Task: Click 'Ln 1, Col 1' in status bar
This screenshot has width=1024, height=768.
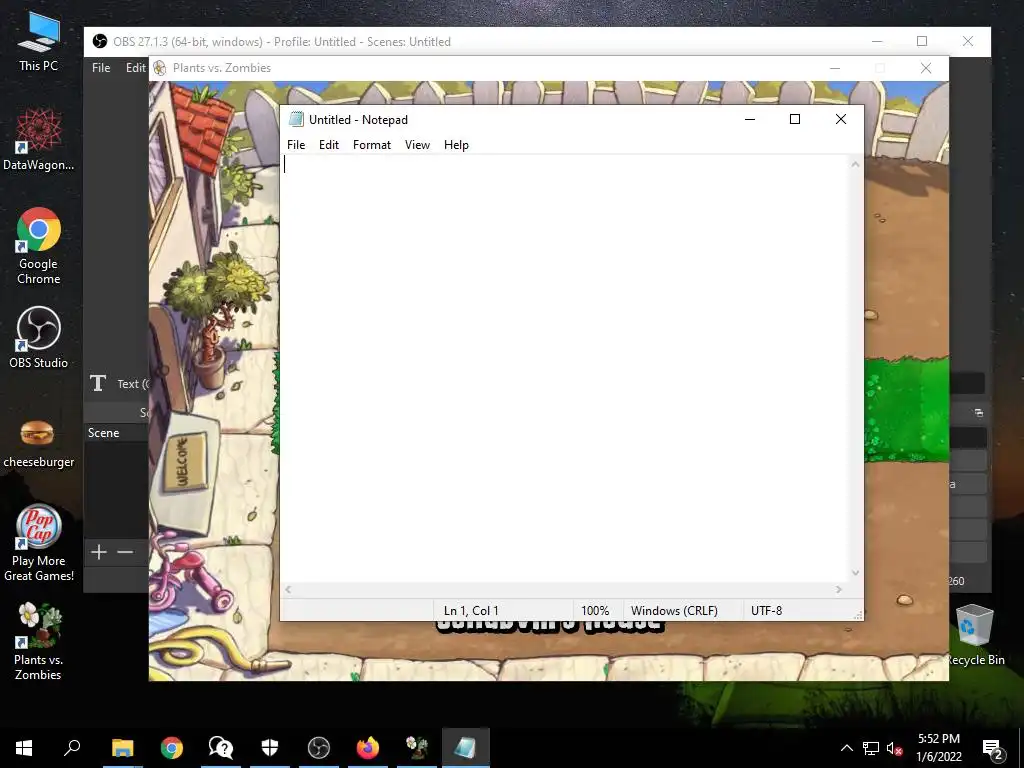Action: point(471,611)
